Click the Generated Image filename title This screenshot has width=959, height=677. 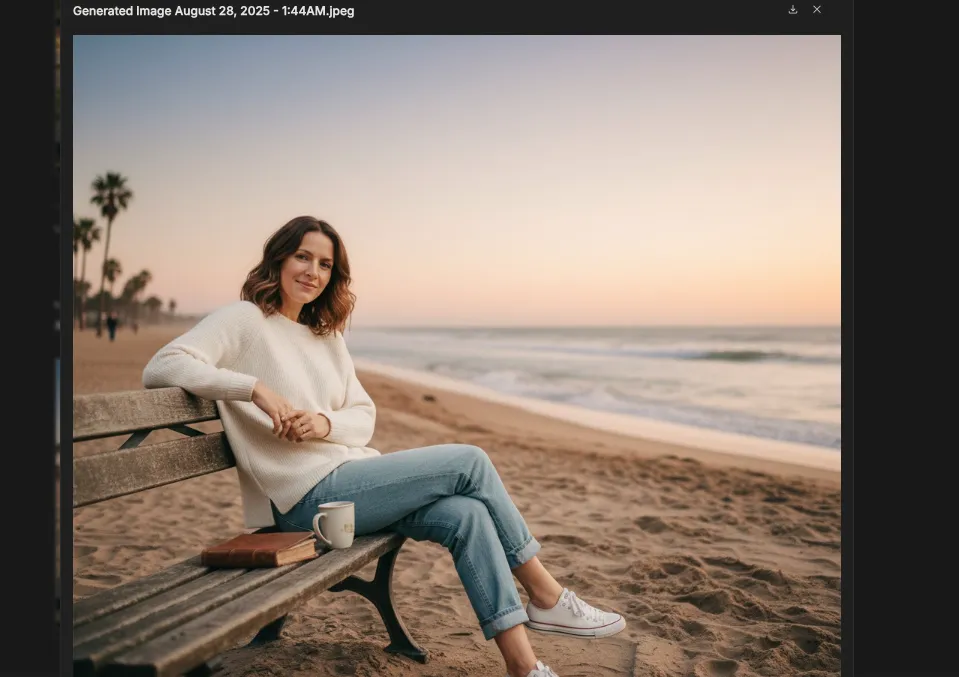[213, 11]
